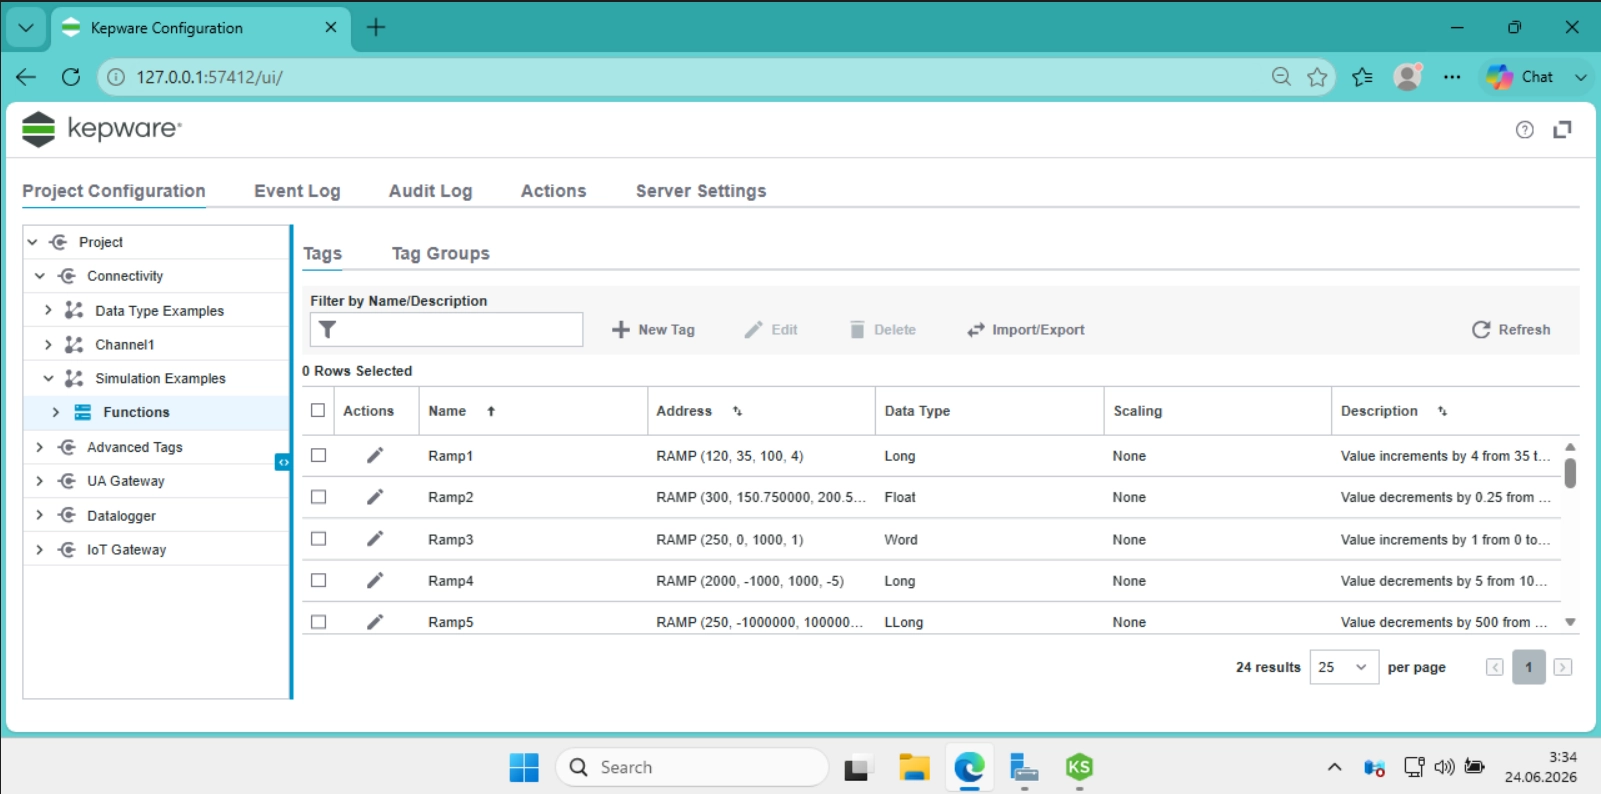Open the browser zoom magnifier icon
The height and width of the screenshot is (794, 1601).
point(1281,77)
